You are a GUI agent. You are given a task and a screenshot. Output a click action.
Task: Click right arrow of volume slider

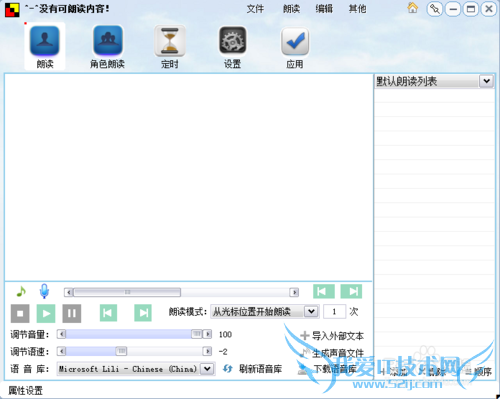207,334
